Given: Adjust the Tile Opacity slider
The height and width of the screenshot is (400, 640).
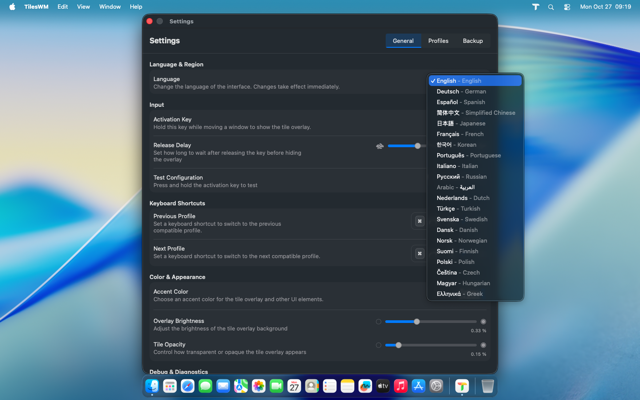Looking at the screenshot, I should tap(431, 345).
